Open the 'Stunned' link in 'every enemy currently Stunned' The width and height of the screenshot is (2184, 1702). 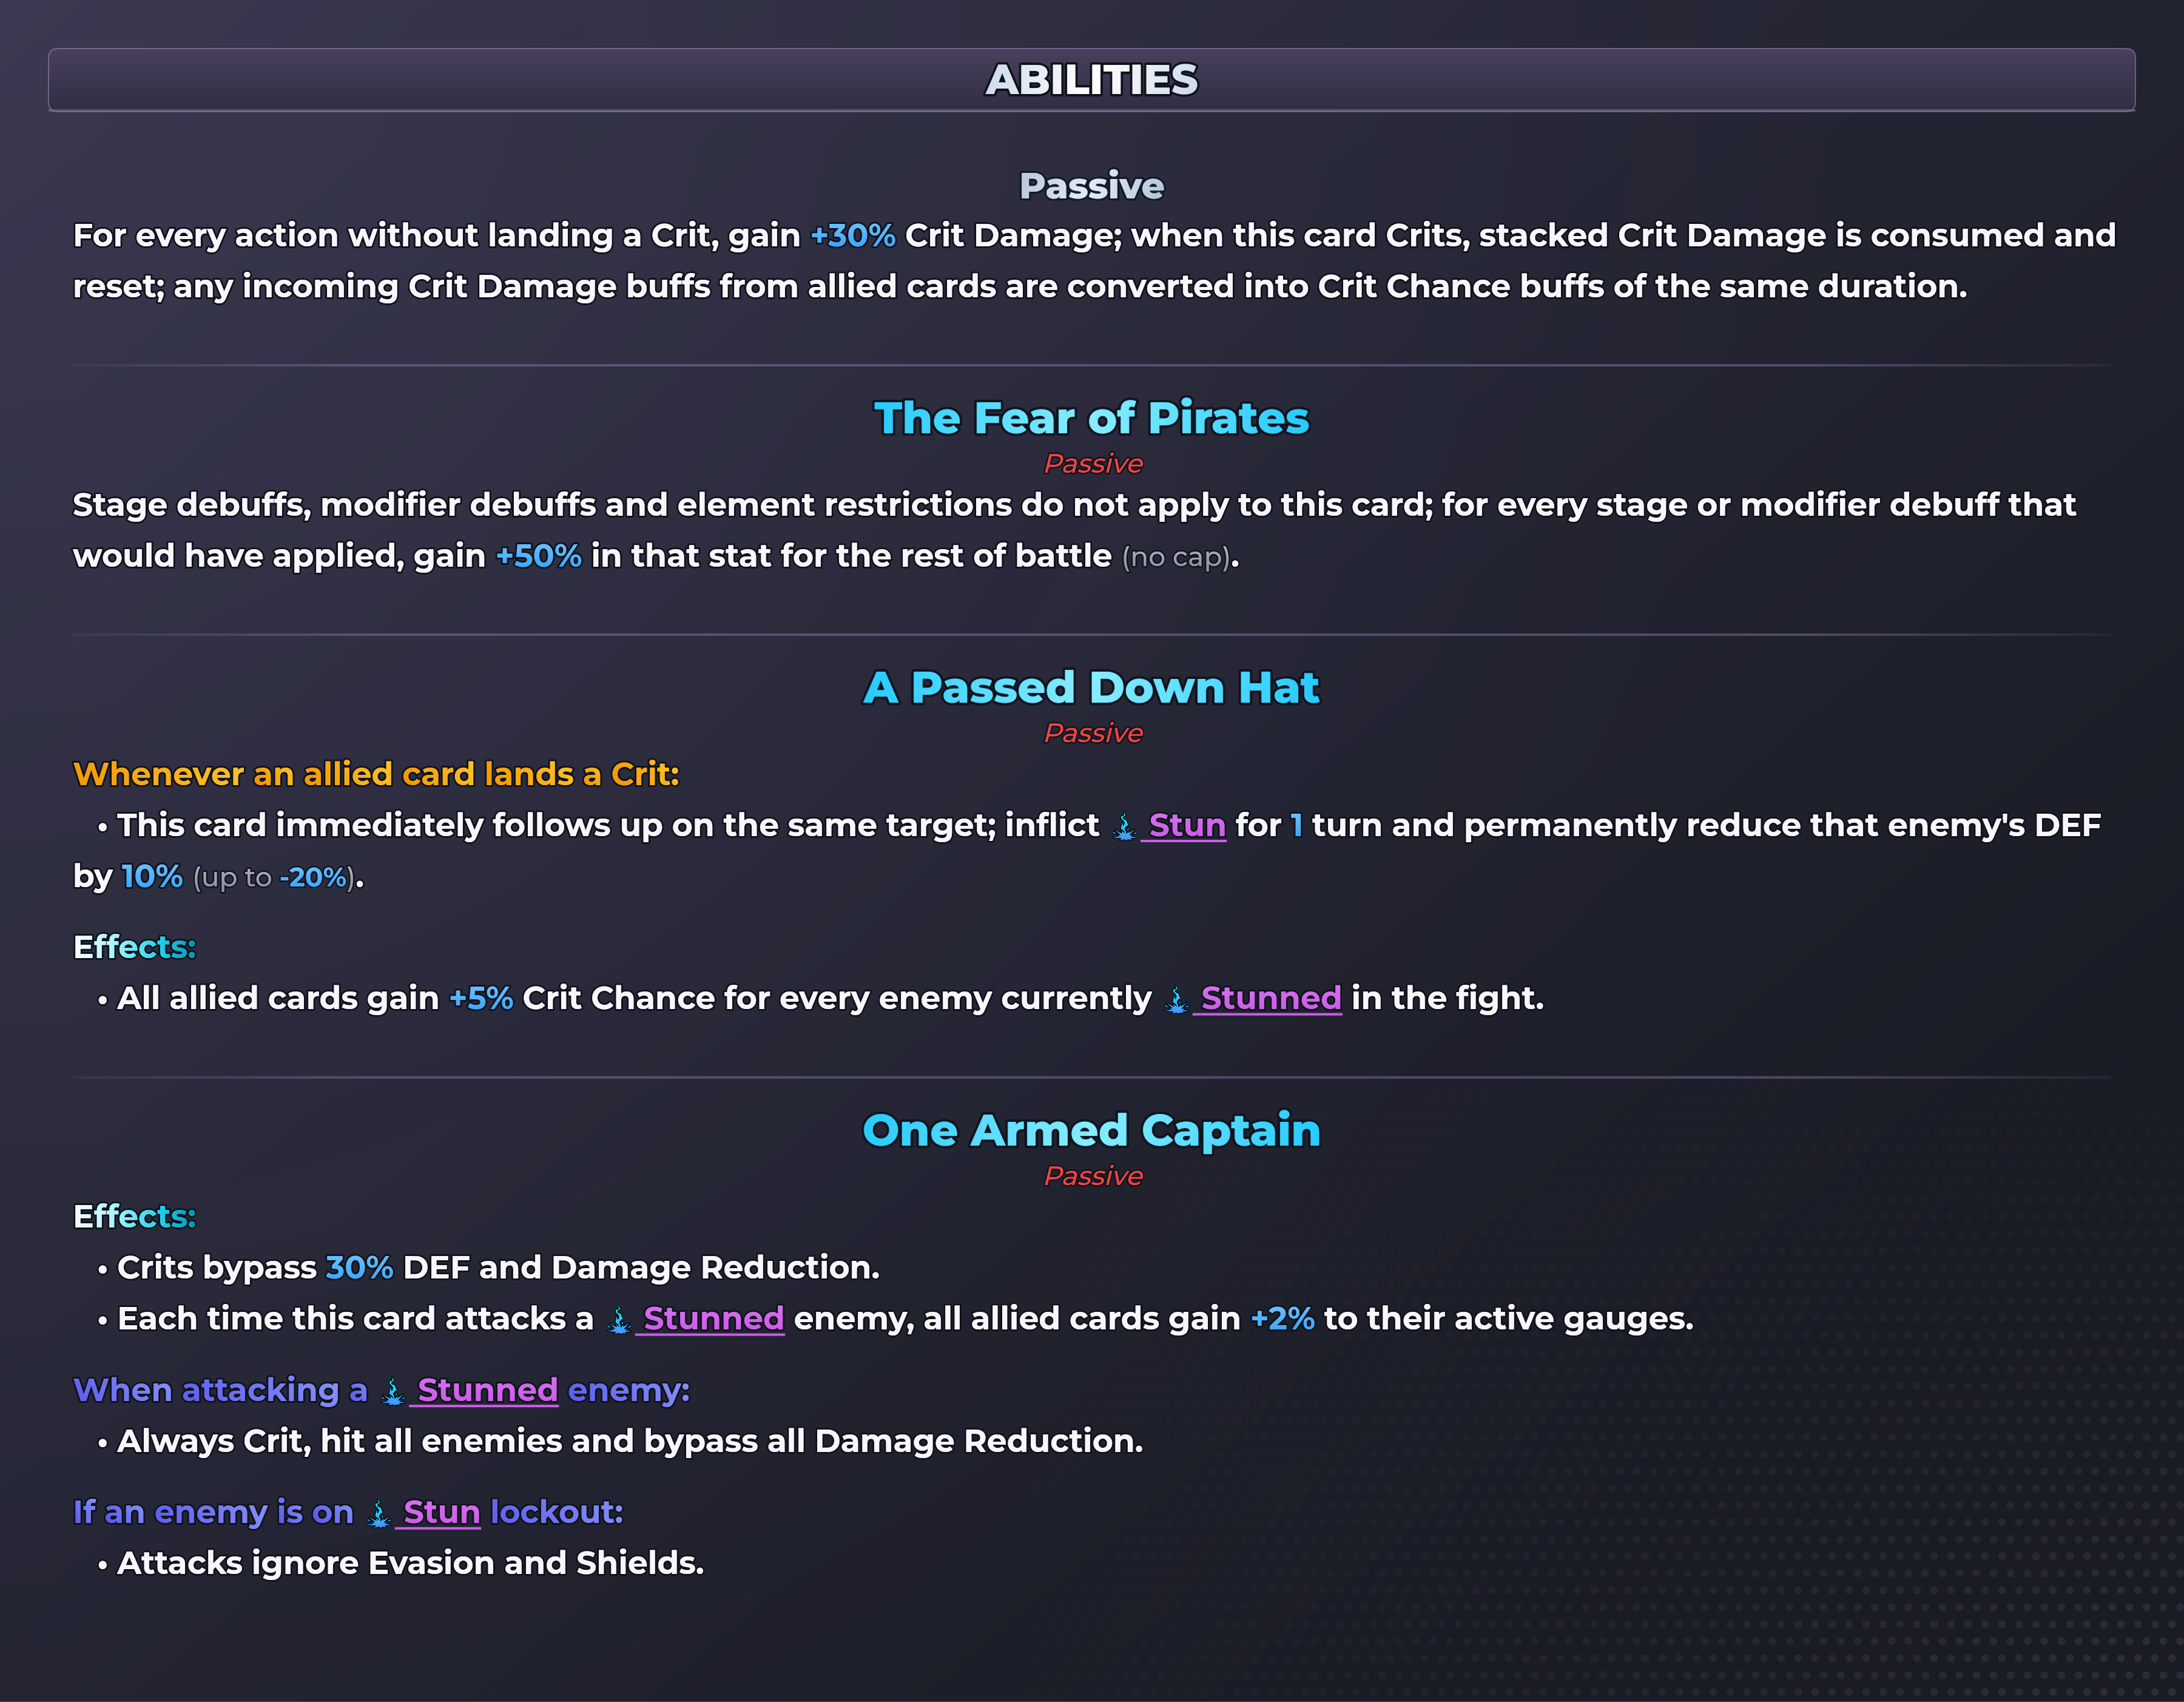(x=1271, y=999)
